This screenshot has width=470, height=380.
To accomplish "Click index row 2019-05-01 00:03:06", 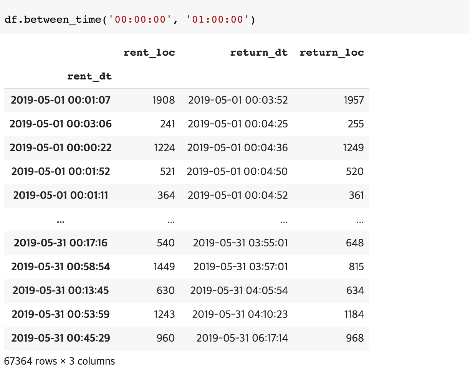I will [x=60, y=124].
